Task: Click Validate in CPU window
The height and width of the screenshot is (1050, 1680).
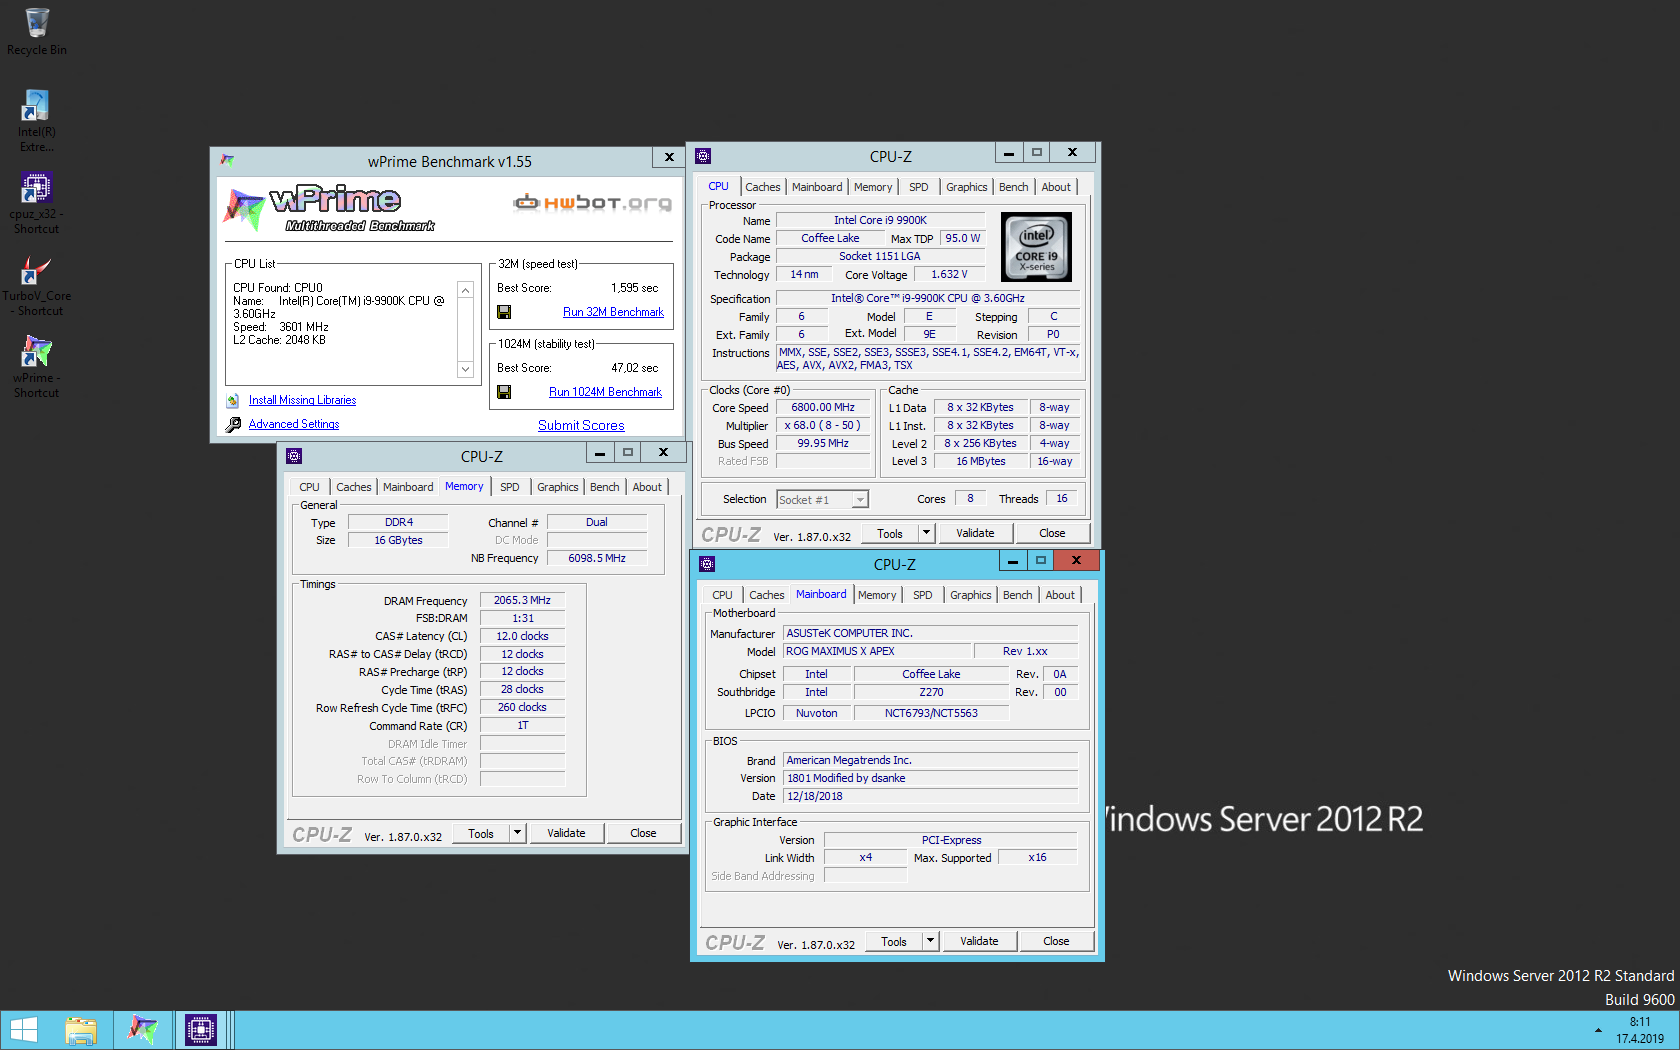Action: (x=975, y=533)
